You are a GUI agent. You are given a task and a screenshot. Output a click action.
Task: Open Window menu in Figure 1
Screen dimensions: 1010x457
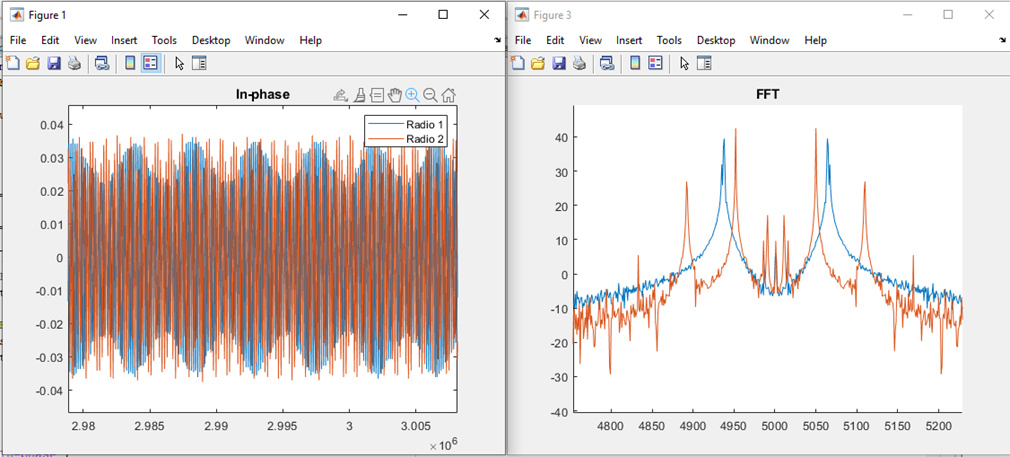pos(264,40)
